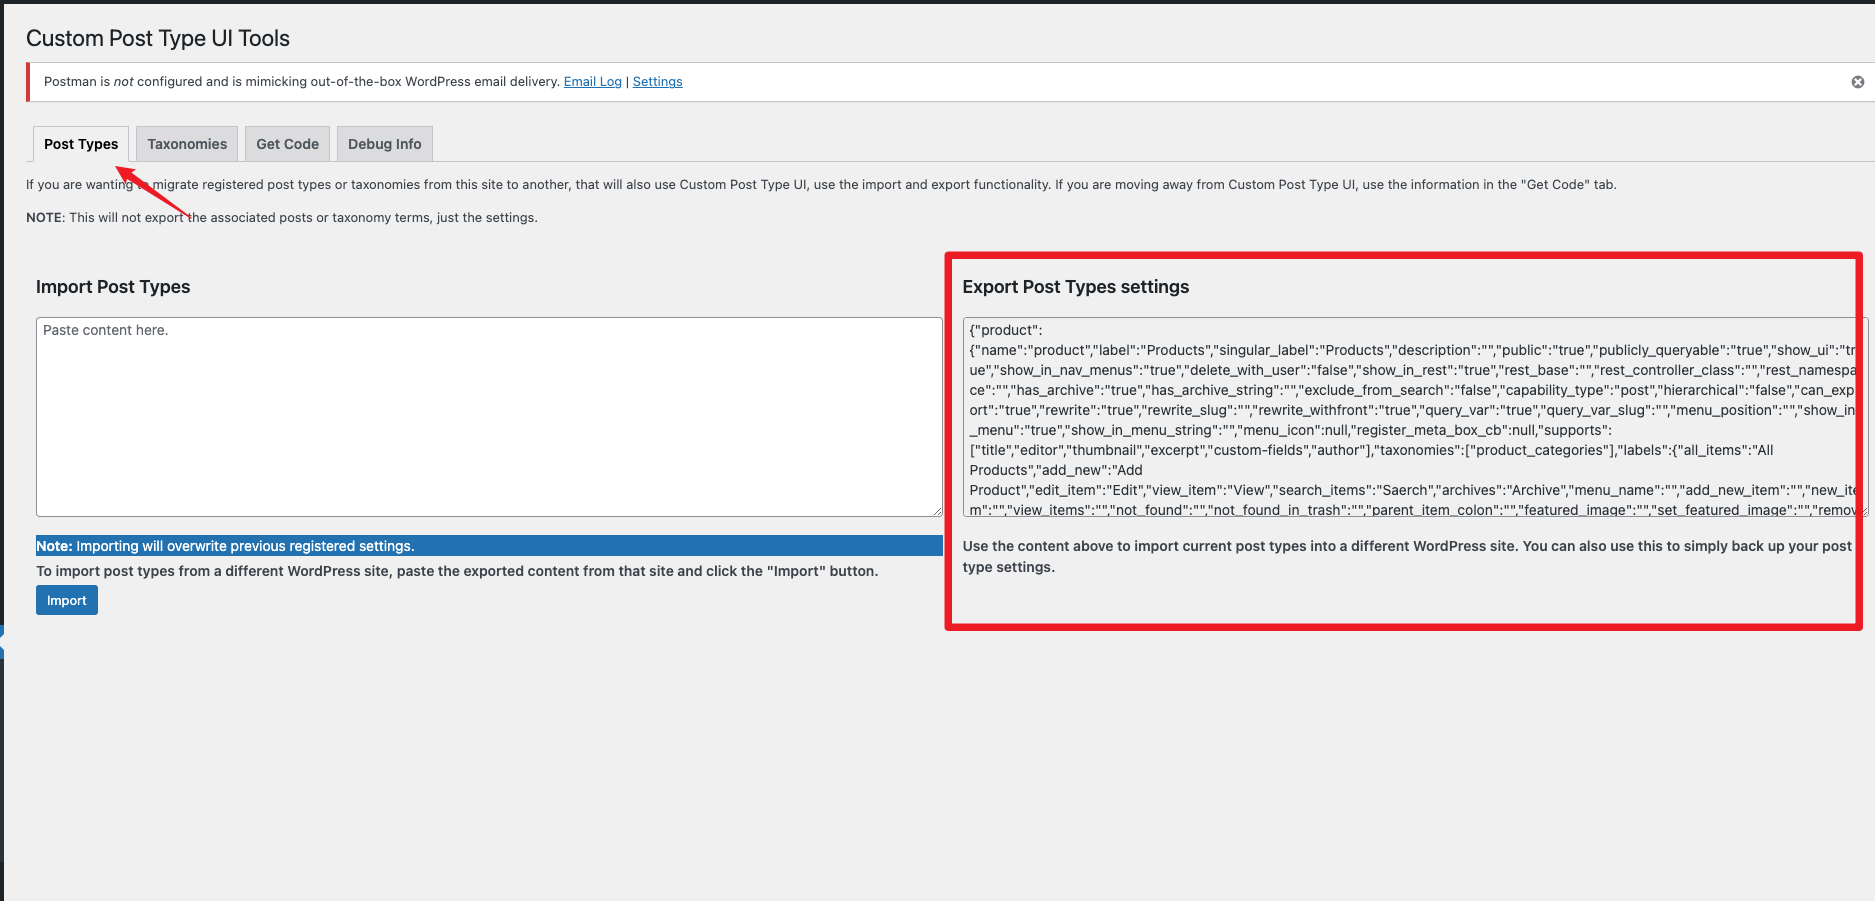Click the Import Post Types heading

[113, 287]
